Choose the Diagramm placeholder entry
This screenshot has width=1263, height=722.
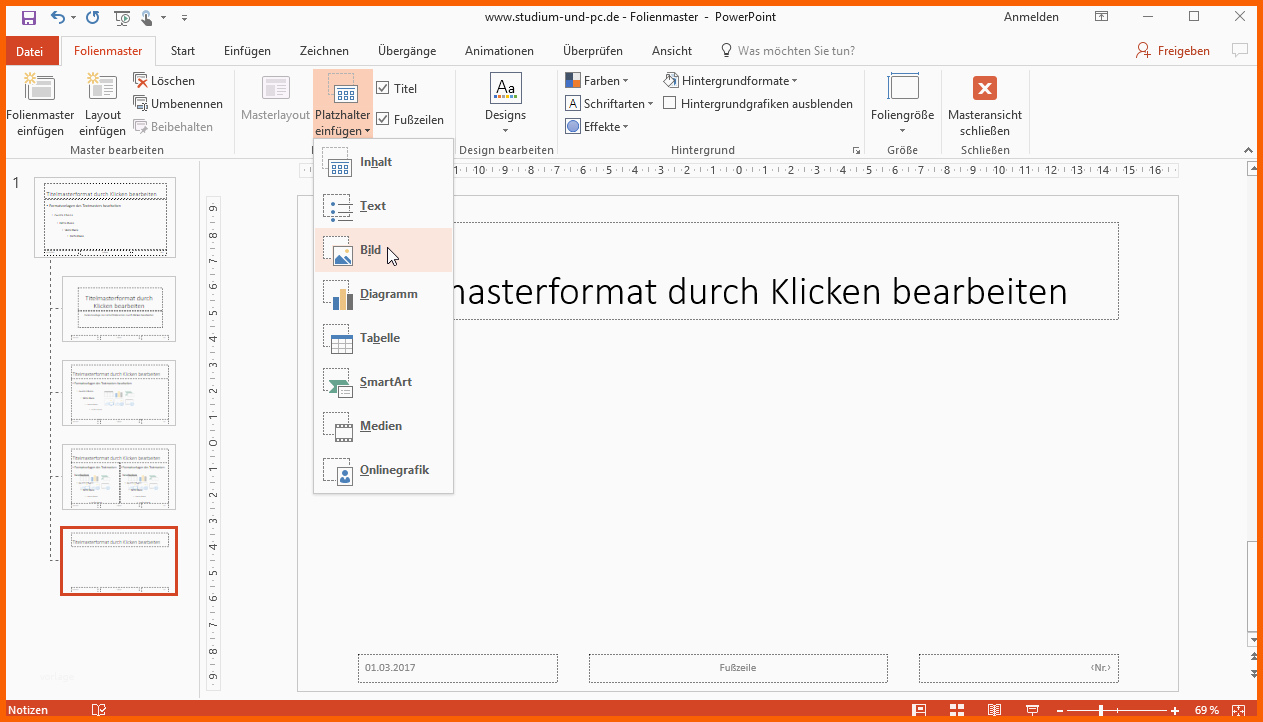pos(383,294)
